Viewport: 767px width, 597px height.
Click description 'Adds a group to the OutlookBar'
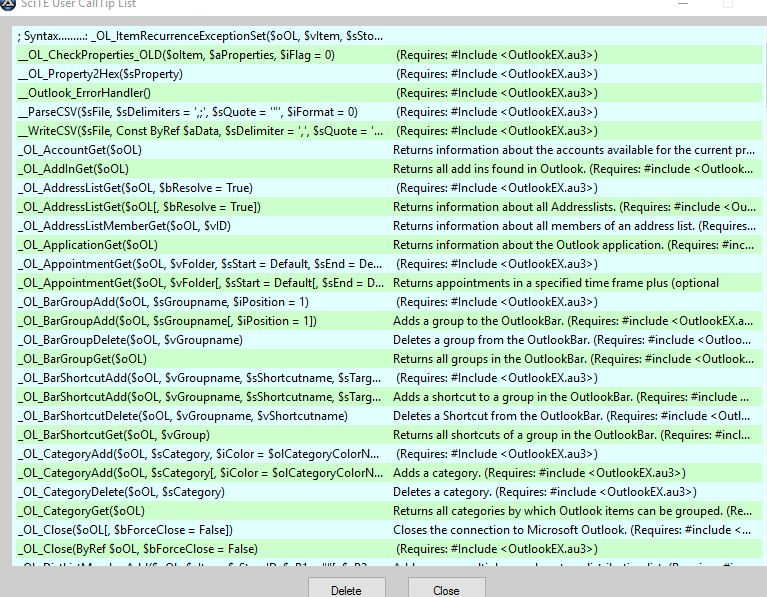click(x=573, y=322)
